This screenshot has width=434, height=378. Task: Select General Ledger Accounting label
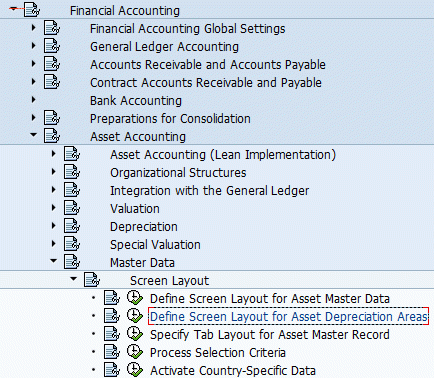click(164, 47)
